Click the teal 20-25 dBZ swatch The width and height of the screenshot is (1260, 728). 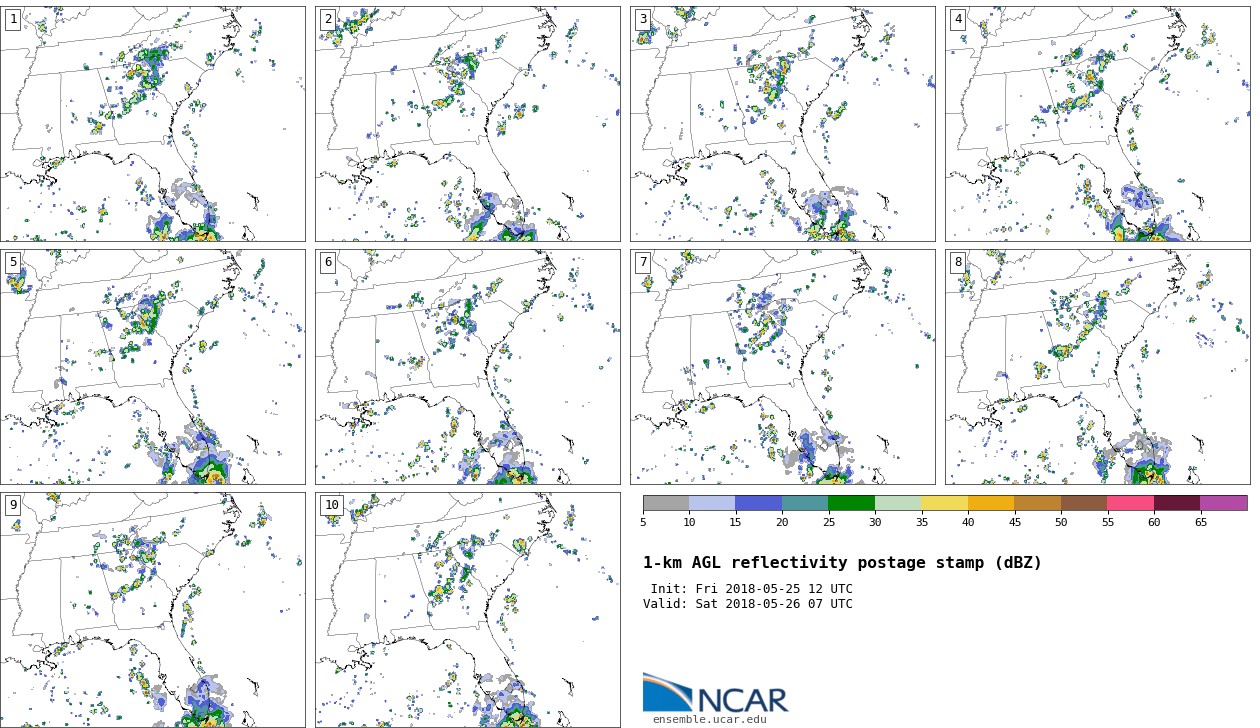click(805, 503)
